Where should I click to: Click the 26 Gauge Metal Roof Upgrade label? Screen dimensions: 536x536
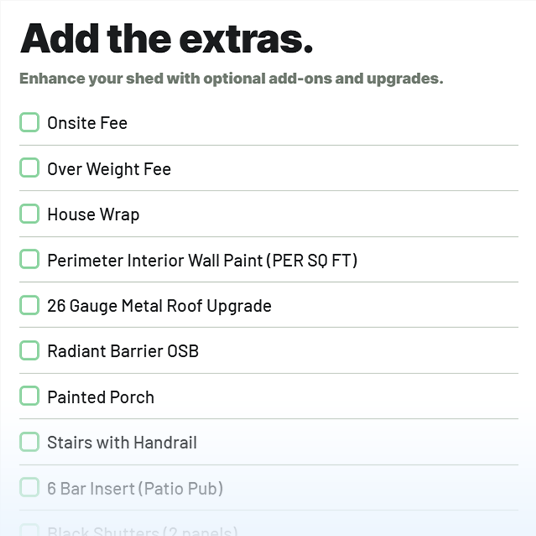point(159,306)
